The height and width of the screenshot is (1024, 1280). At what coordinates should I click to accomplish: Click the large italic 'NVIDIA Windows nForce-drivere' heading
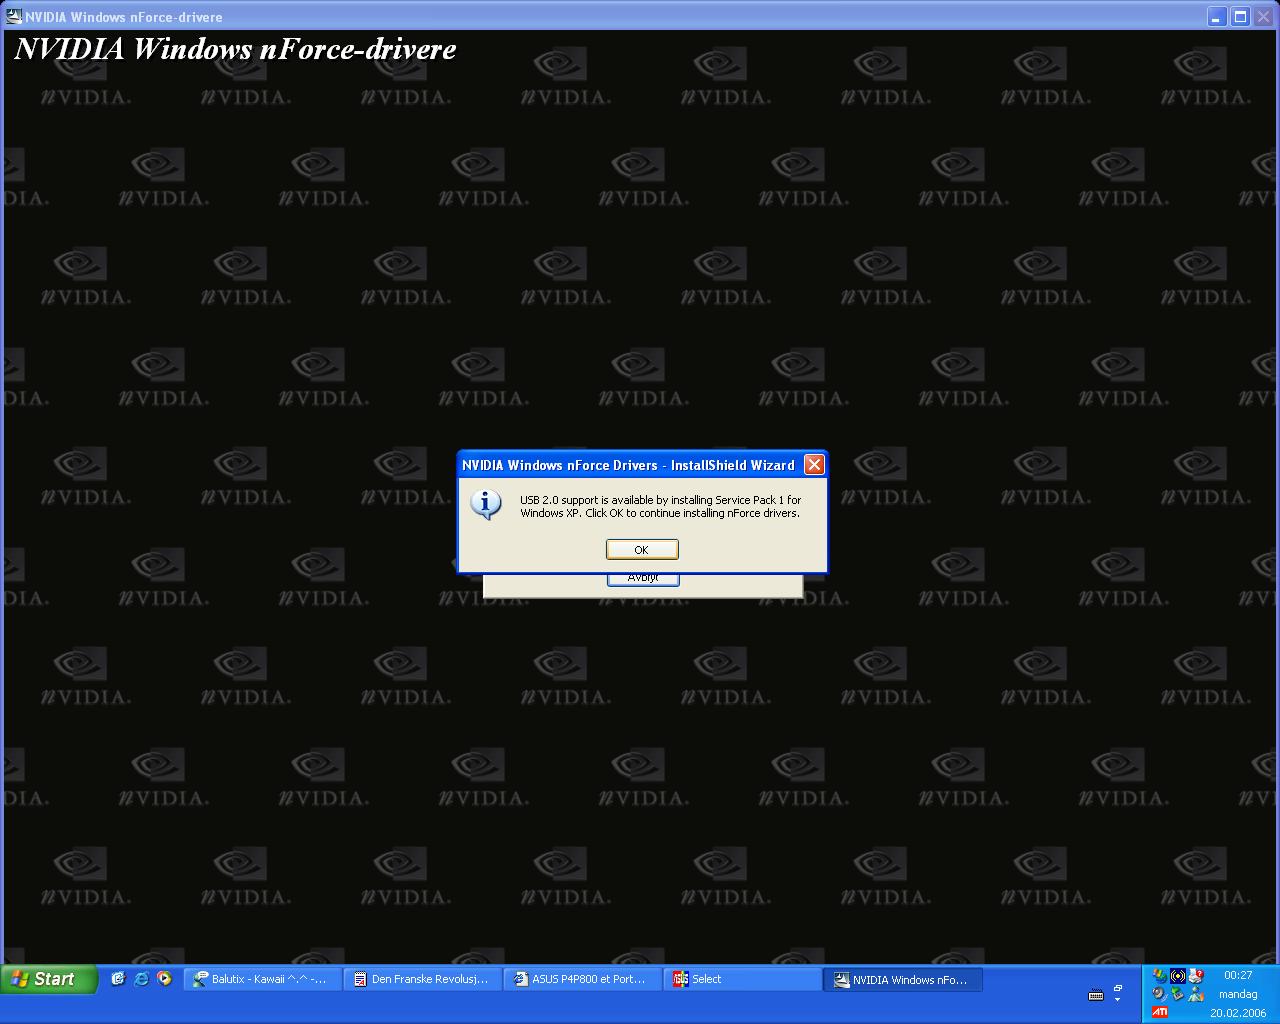tap(235, 49)
